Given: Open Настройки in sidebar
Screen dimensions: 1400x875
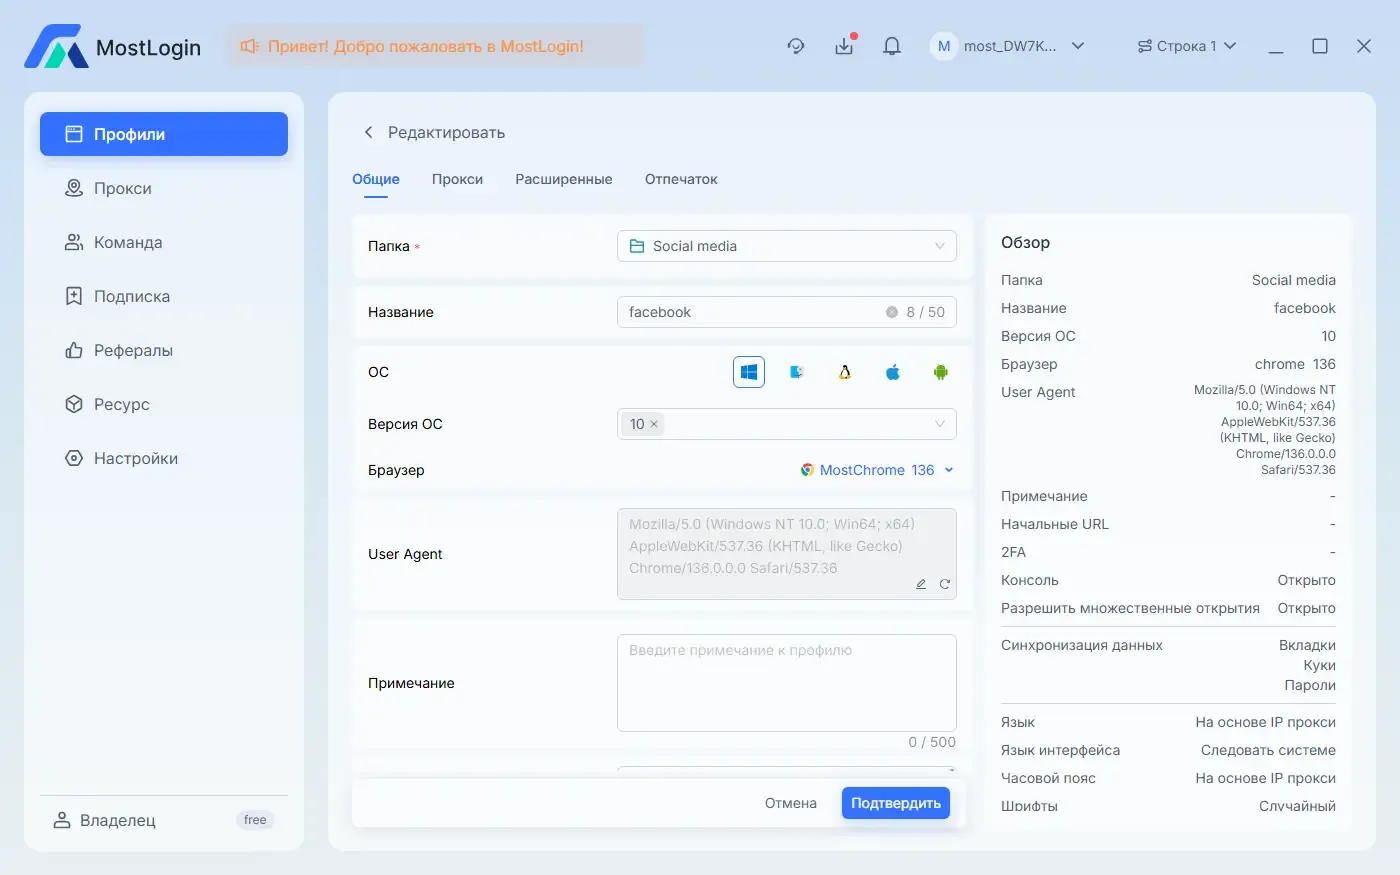Looking at the screenshot, I should pos(164,458).
